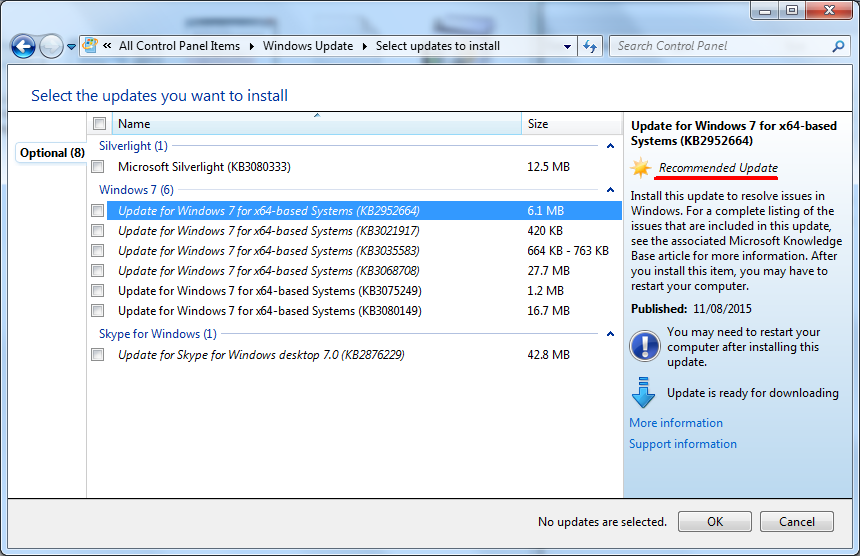Click the Silverlight (1) group label
This screenshot has height=556, width=860.
[x=133, y=146]
